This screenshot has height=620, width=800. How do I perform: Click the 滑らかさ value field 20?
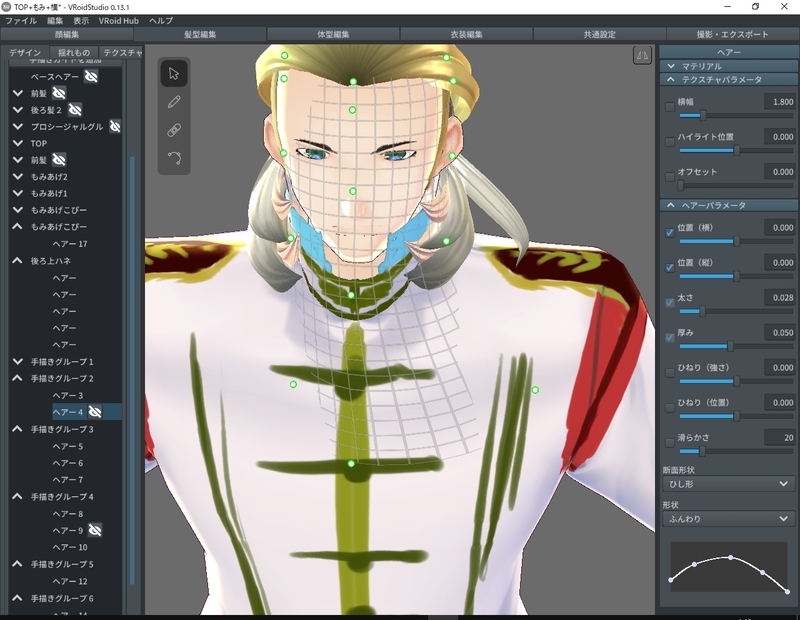click(779, 437)
